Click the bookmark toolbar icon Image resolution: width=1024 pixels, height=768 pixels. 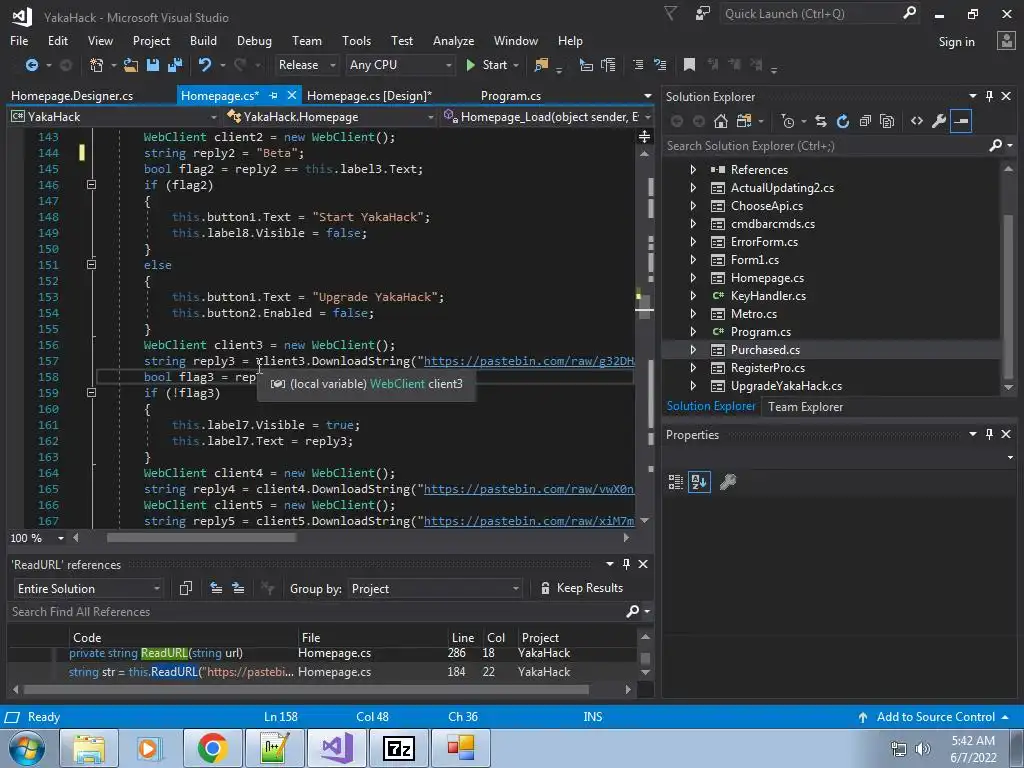click(689, 65)
